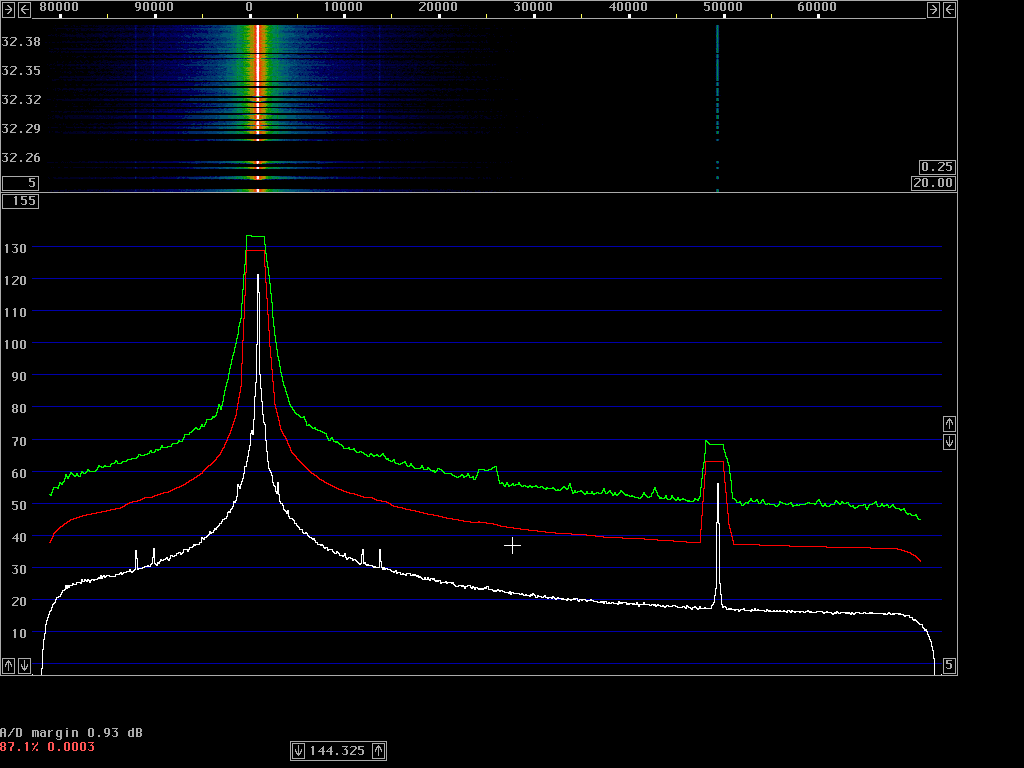Click the 60000 frequency scale label
The height and width of the screenshot is (768, 1024).
pos(817,7)
